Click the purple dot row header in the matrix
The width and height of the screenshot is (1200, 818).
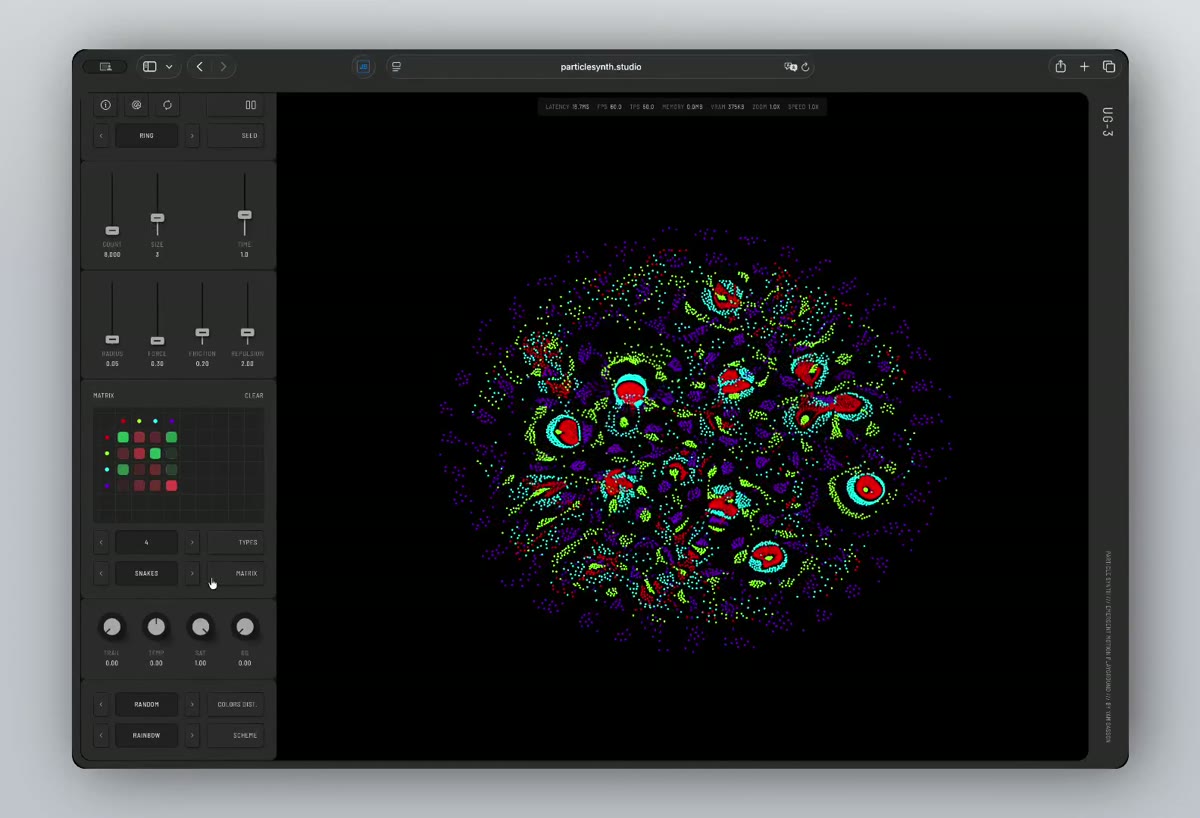pos(107,485)
